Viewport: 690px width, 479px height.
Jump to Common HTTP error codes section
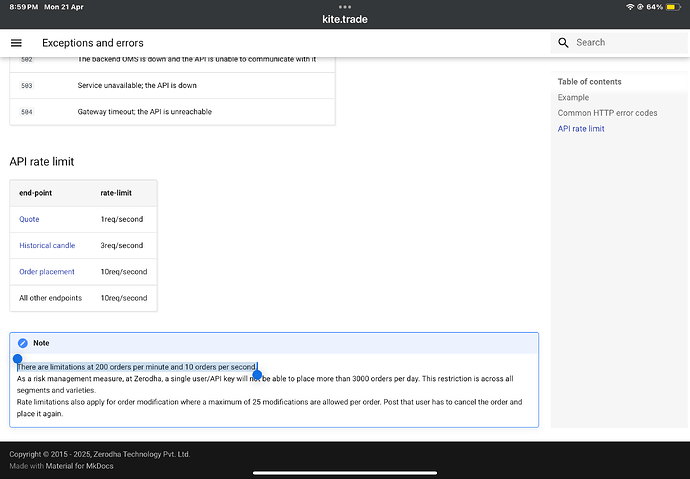pos(607,113)
